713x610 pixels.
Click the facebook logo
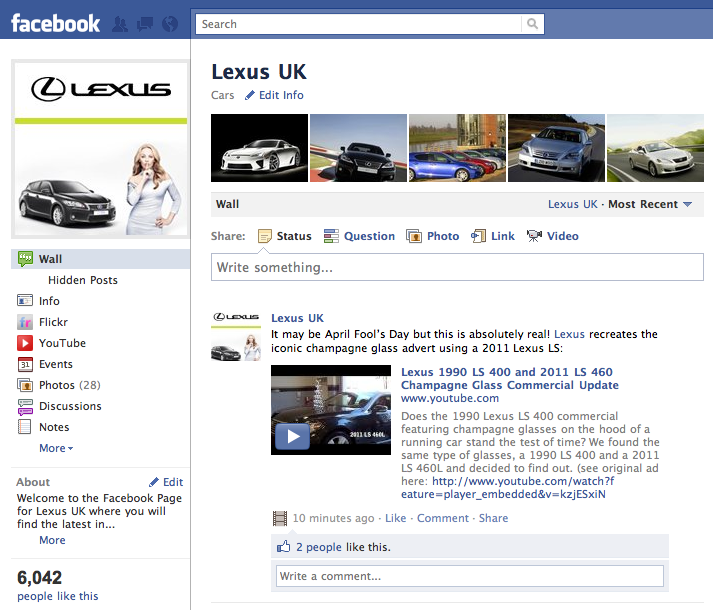(55, 24)
